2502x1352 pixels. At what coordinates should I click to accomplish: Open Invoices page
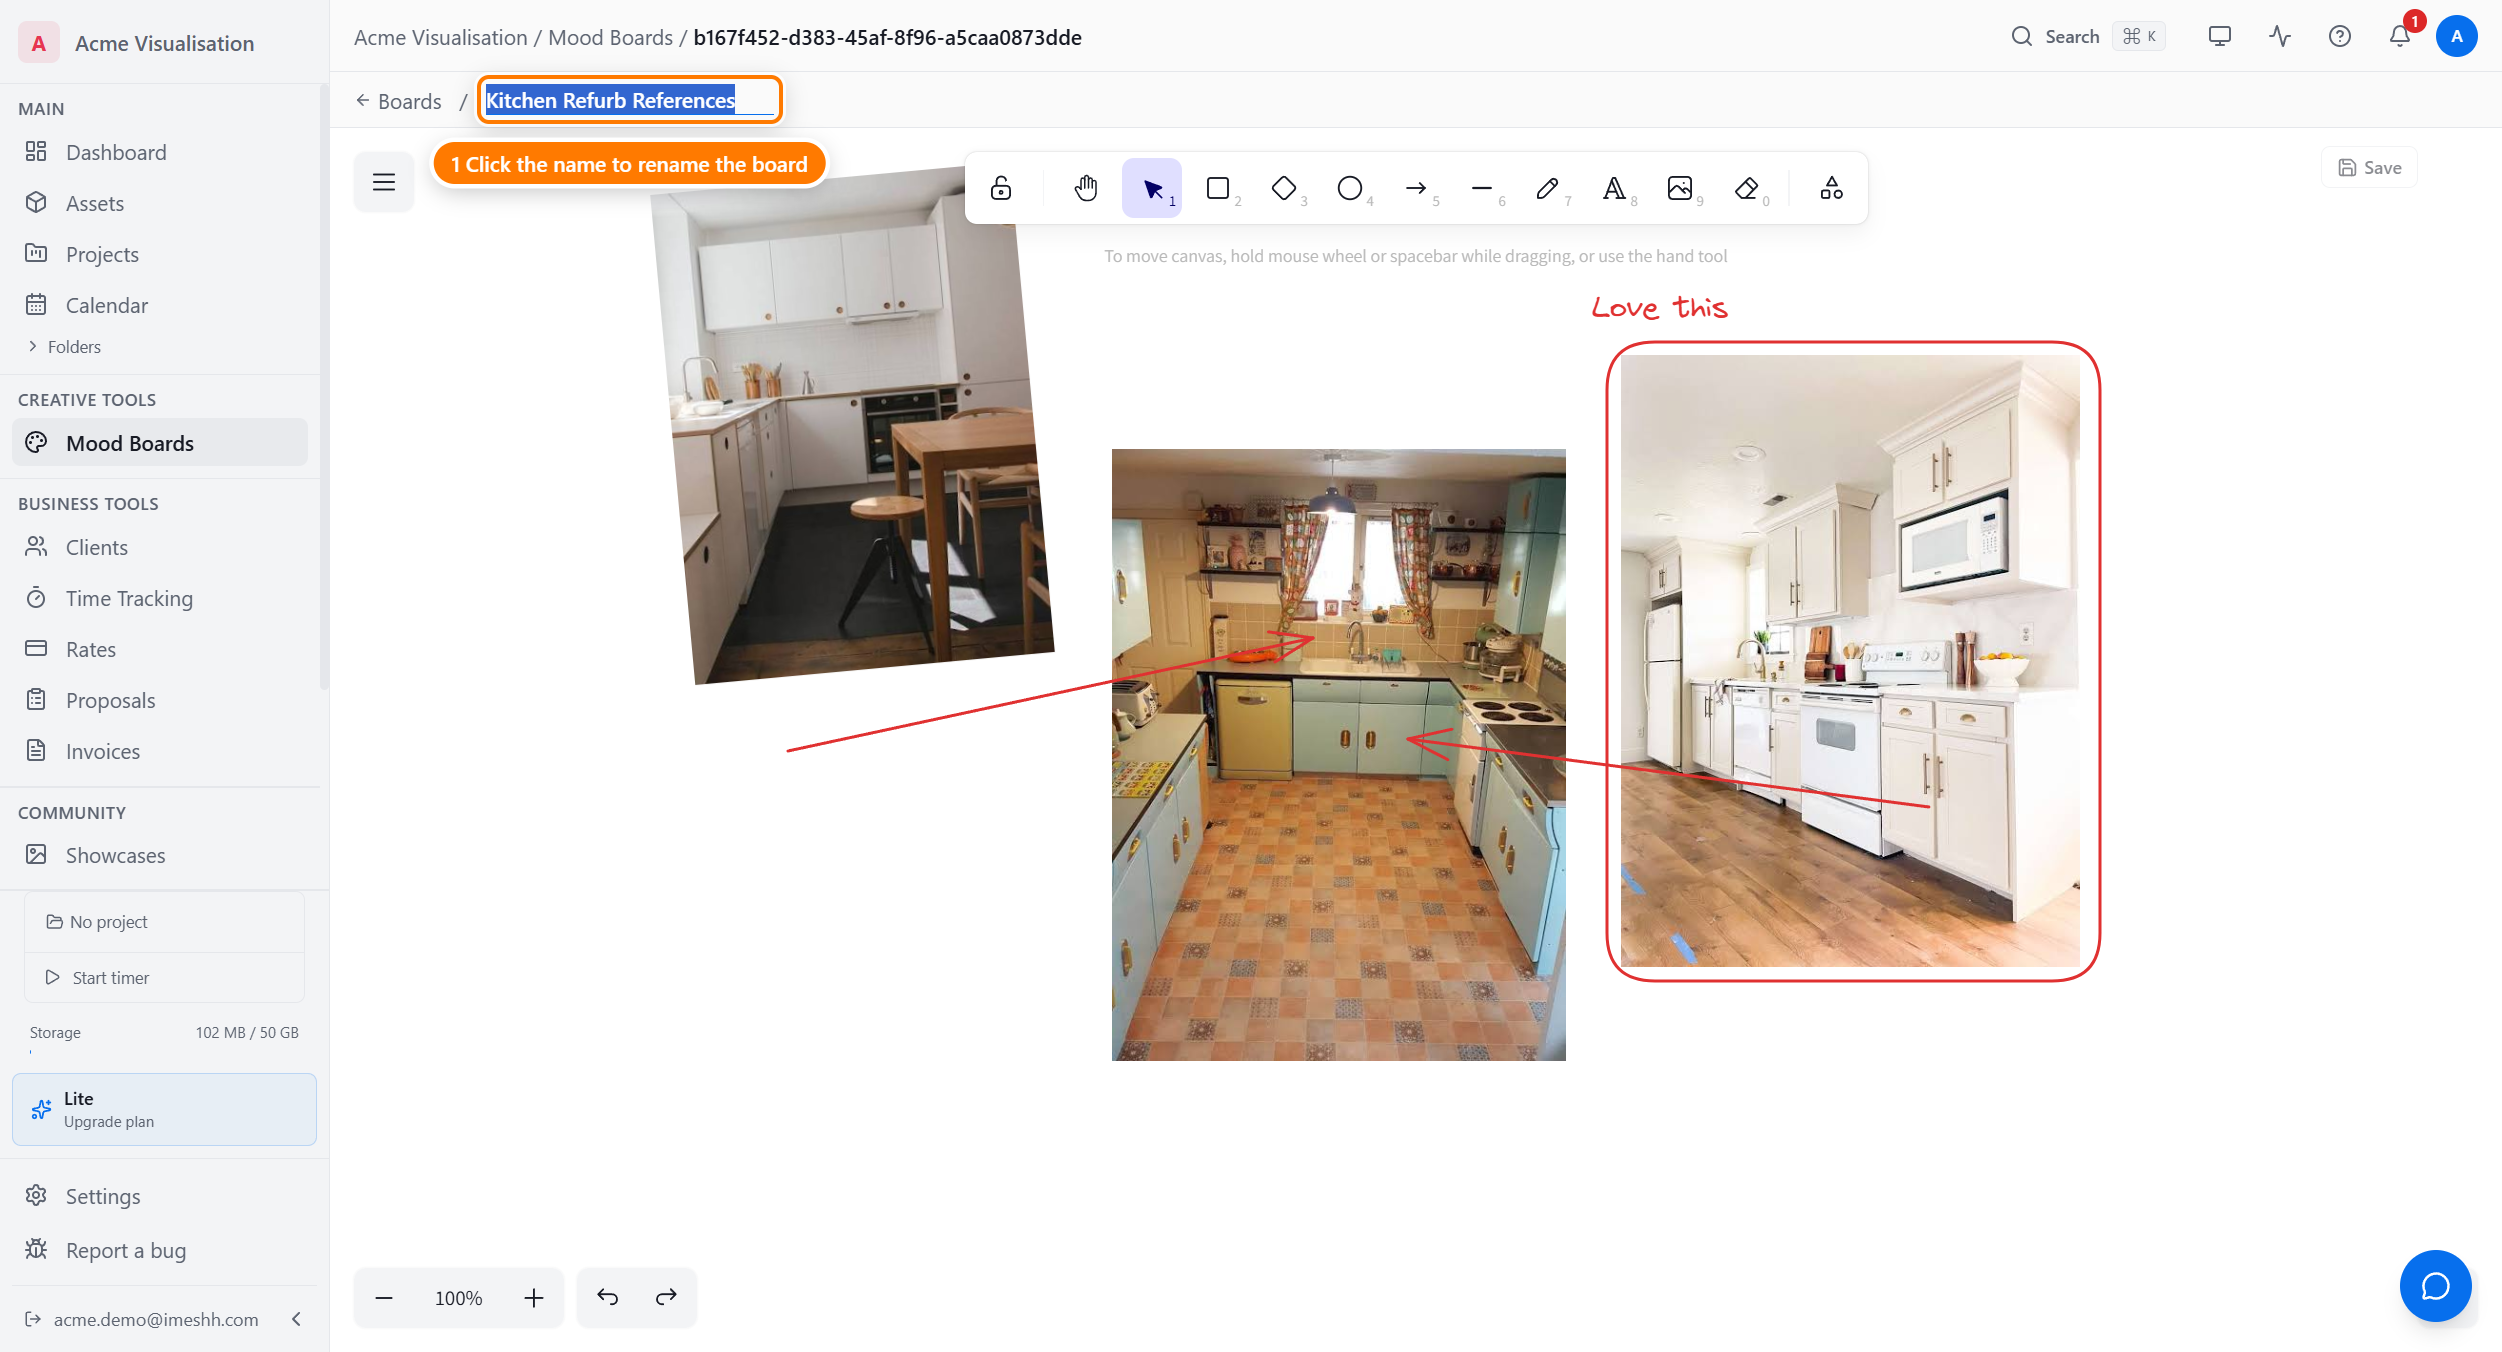coord(160,751)
